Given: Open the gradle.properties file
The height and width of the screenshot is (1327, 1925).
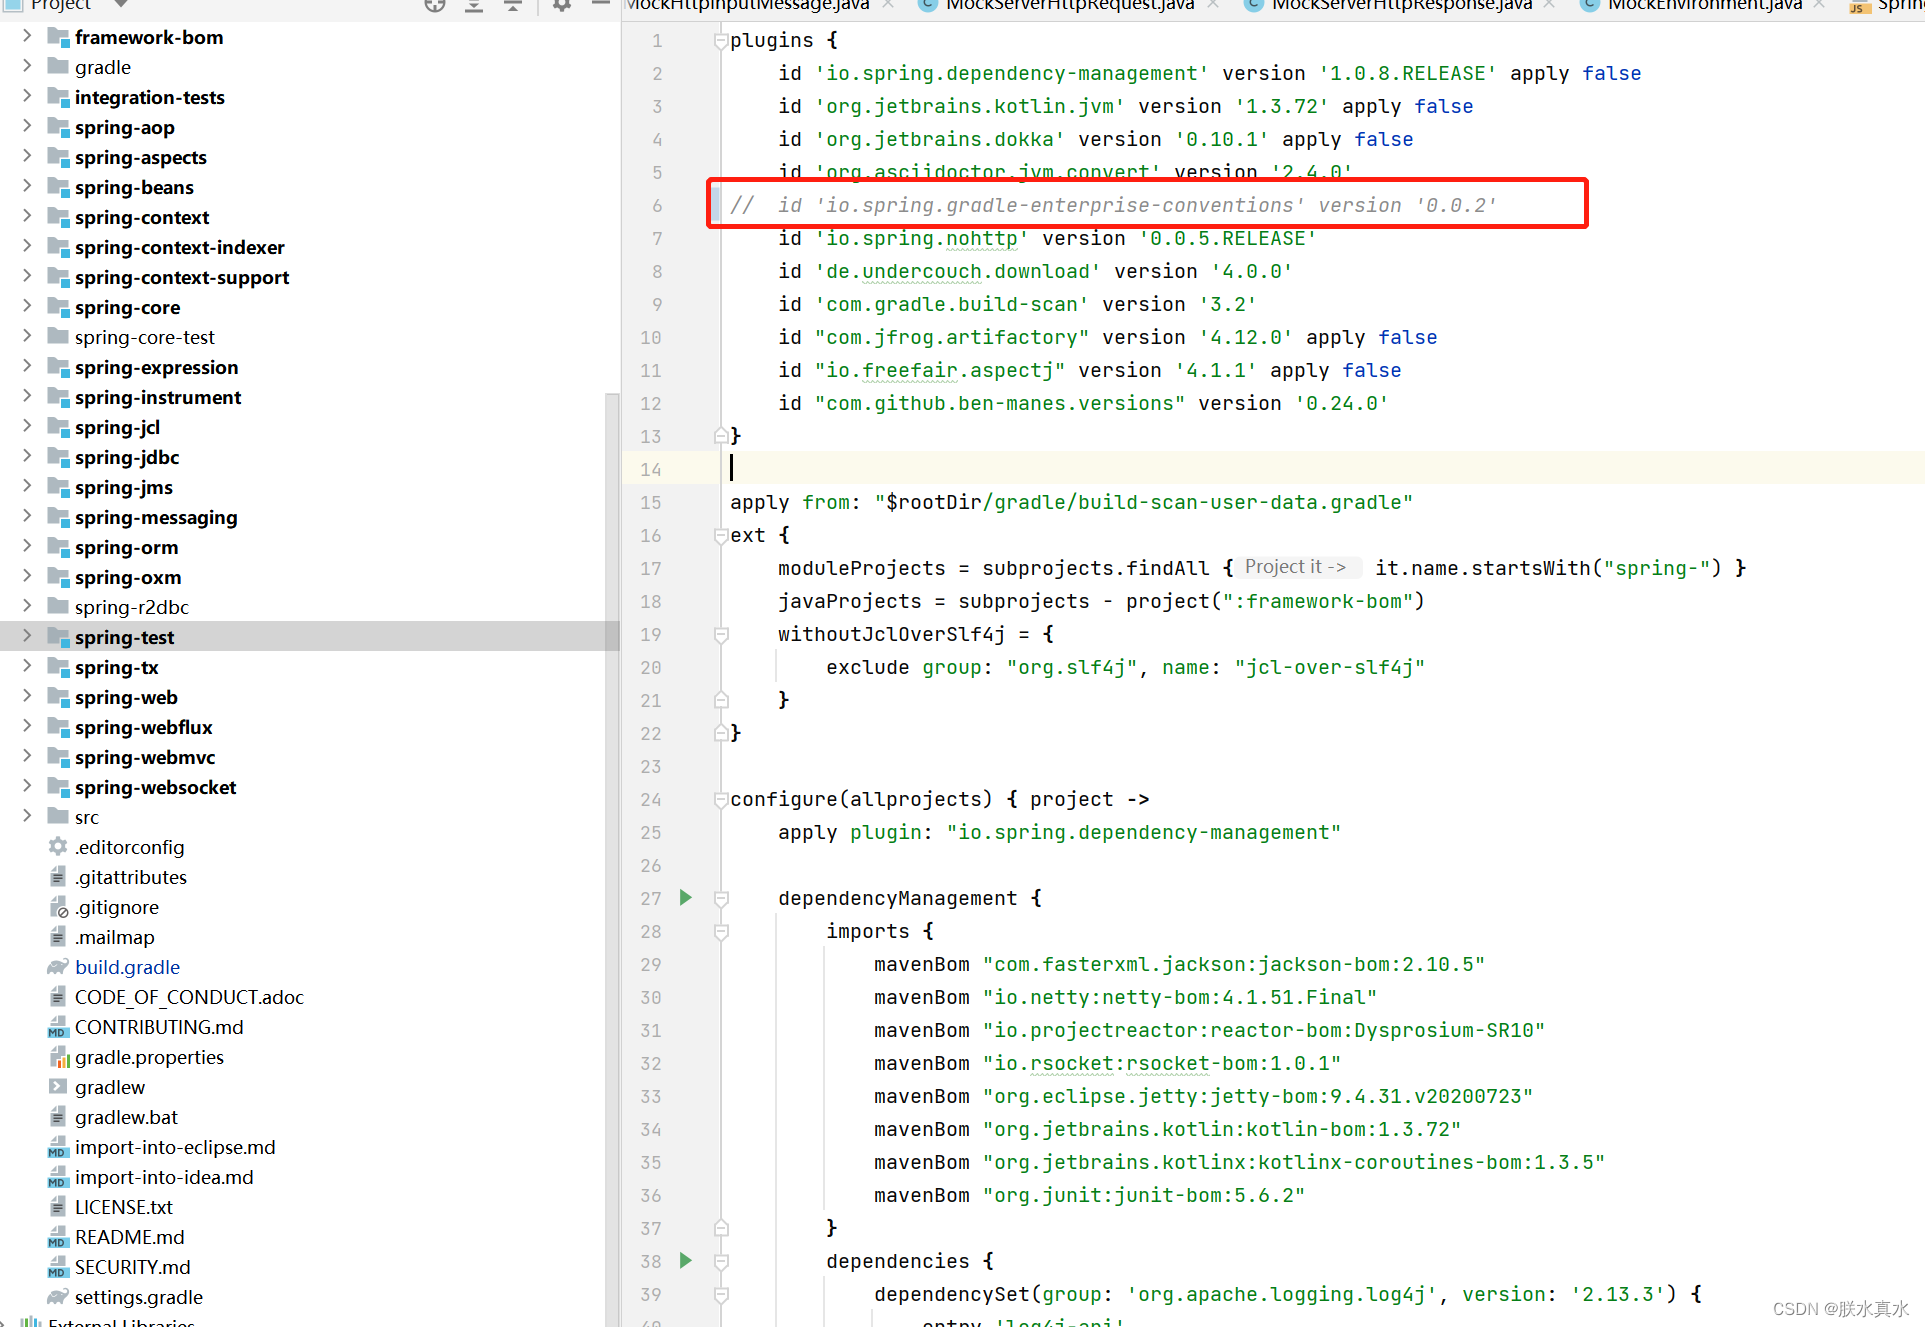Looking at the screenshot, I should click(x=149, y=1057).
